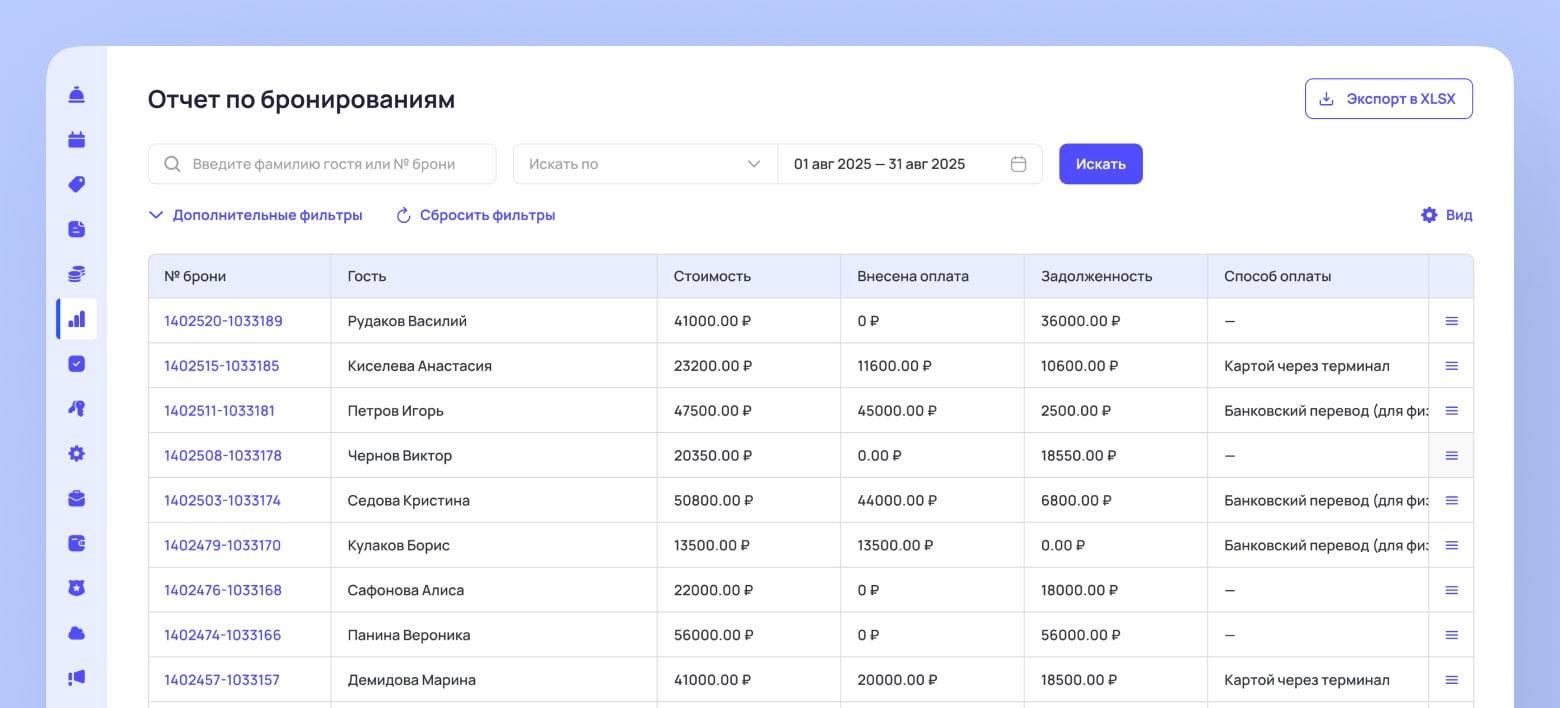Open booking 1402479-1033170
Screen dimensions: 1560x708
(x=222, y=545)
